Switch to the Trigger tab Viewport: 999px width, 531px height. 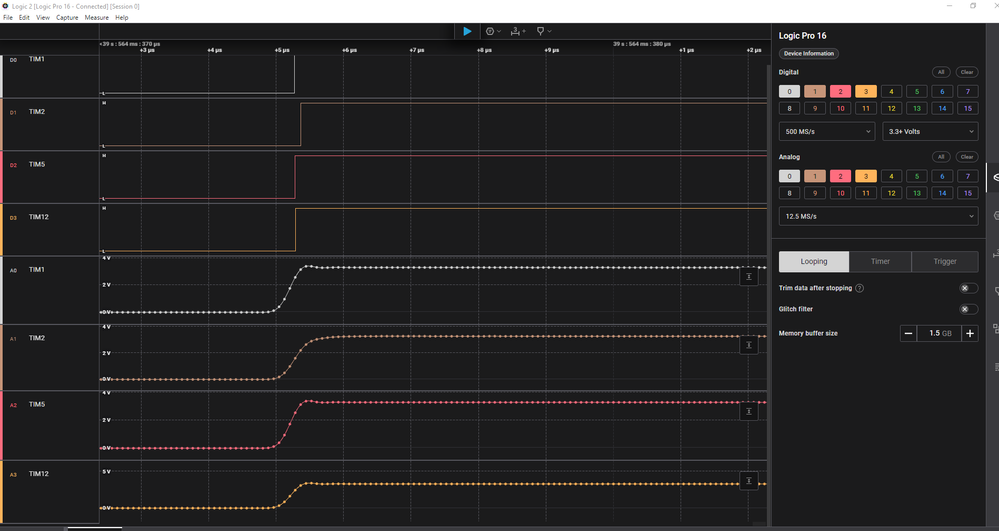(x=944, y=261)
